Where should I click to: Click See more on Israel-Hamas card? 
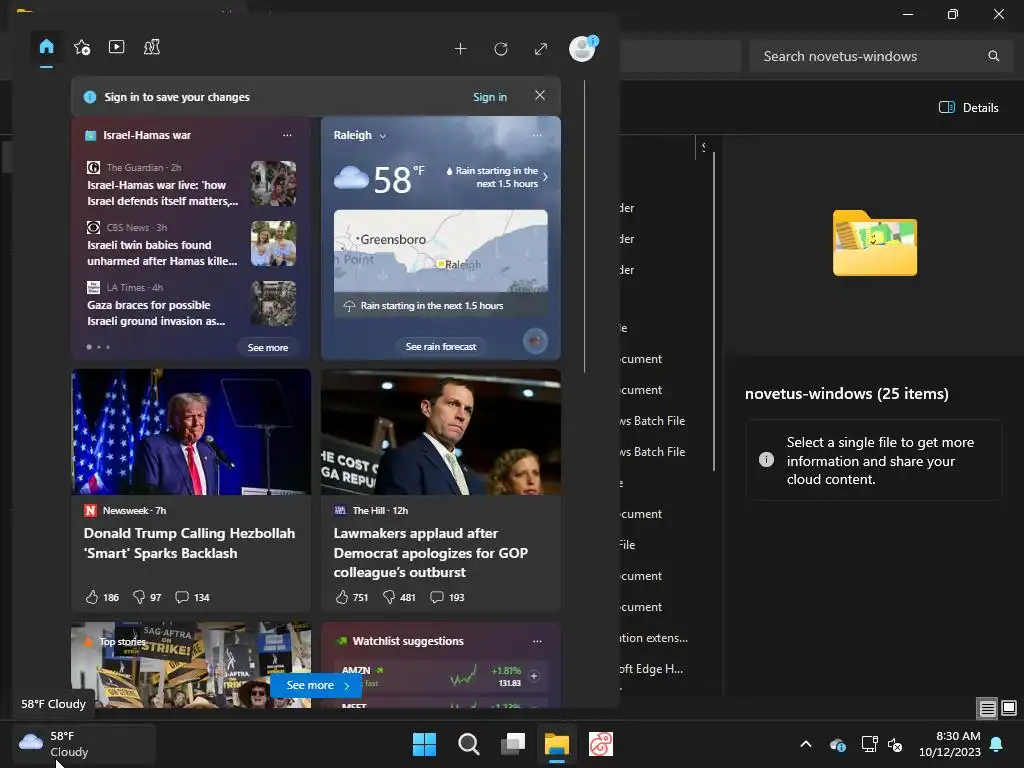(268, 347)
